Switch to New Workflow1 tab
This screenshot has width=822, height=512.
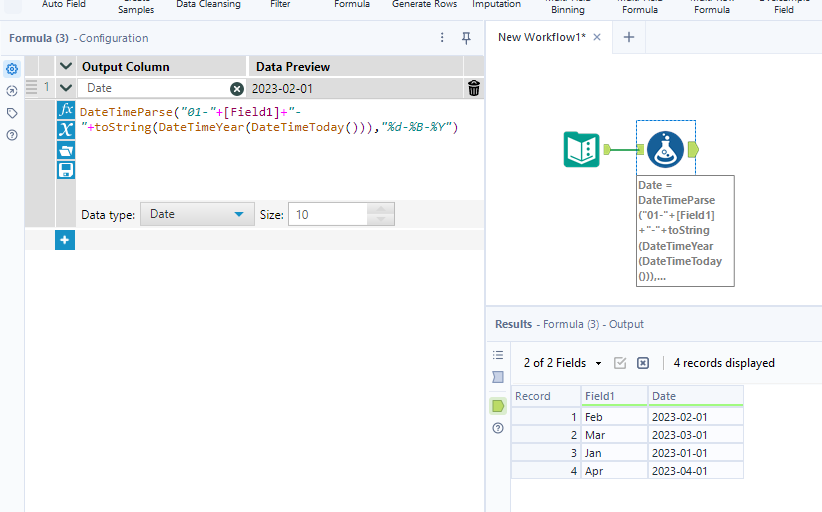[x=543, y=37]
